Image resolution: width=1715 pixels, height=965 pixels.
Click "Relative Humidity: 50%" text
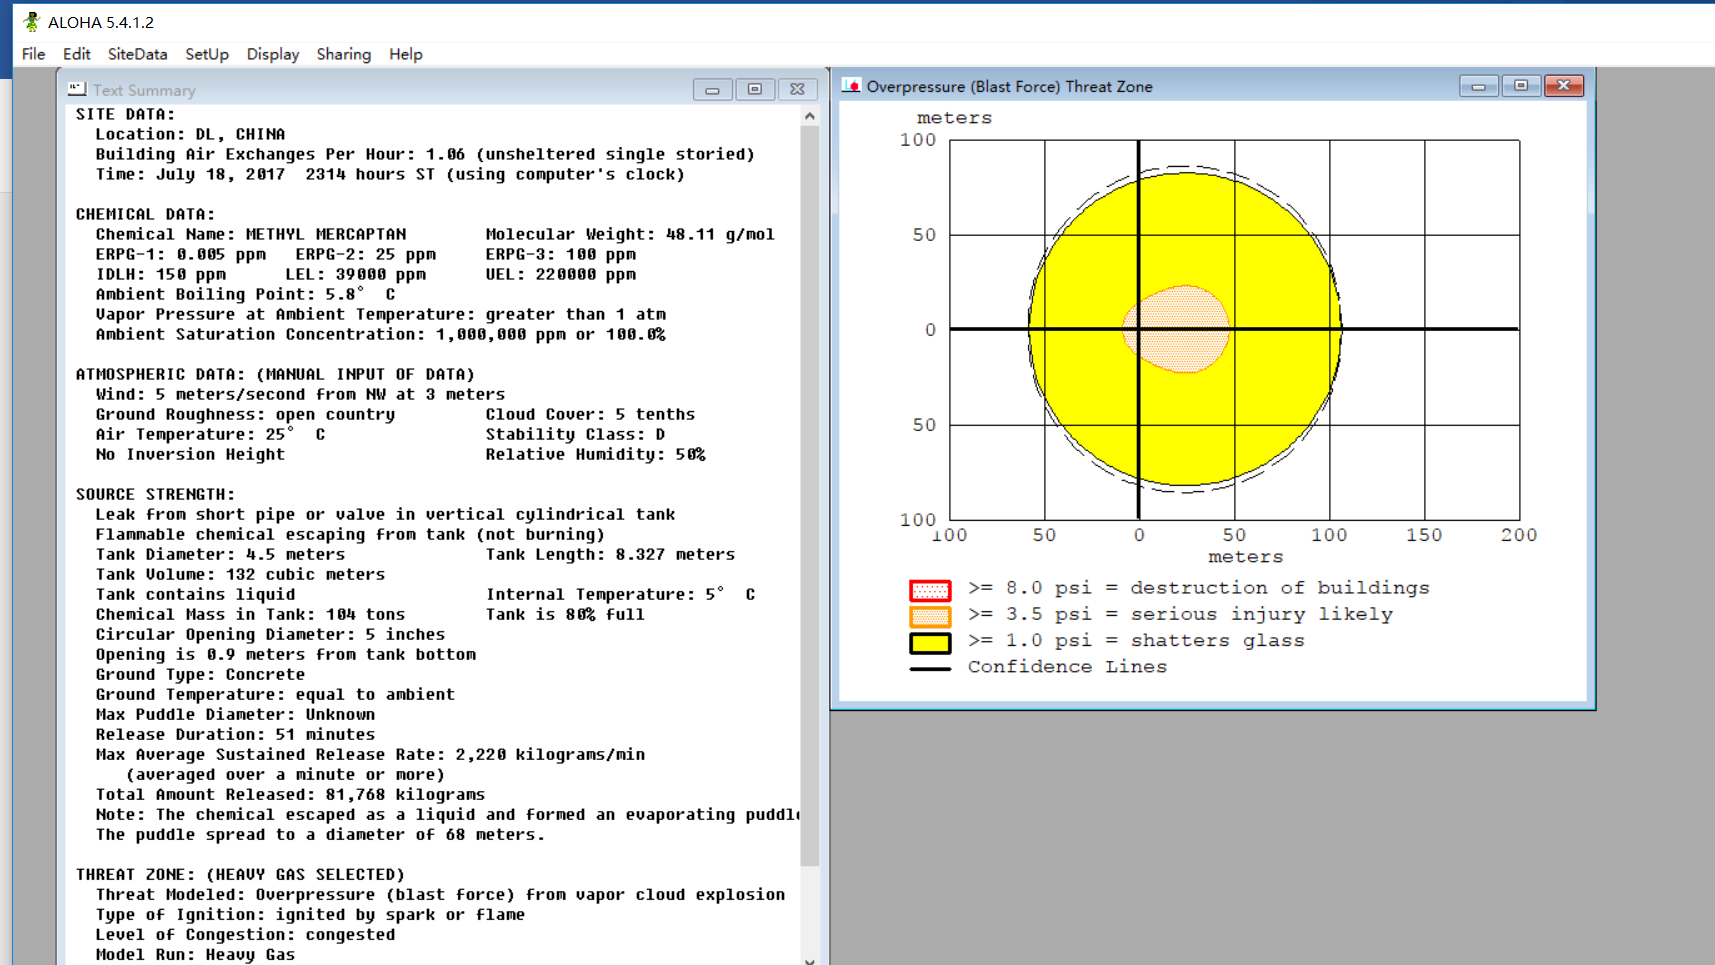coord(595,454)
